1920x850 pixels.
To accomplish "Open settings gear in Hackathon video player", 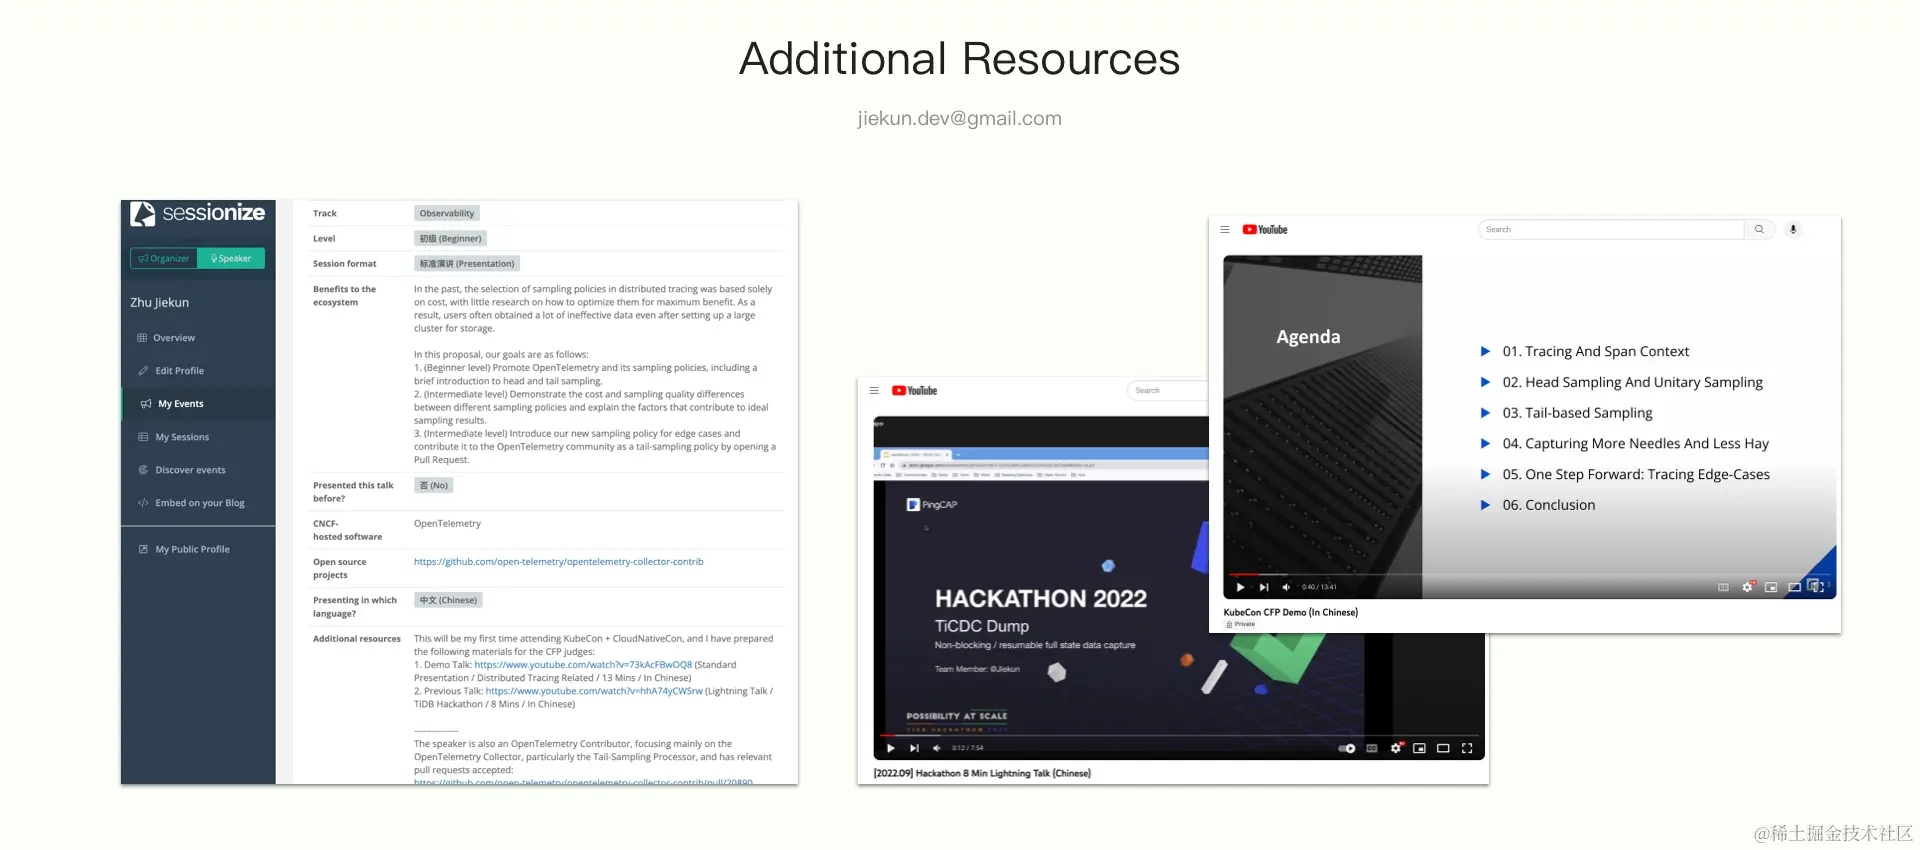I will 1396,748.
